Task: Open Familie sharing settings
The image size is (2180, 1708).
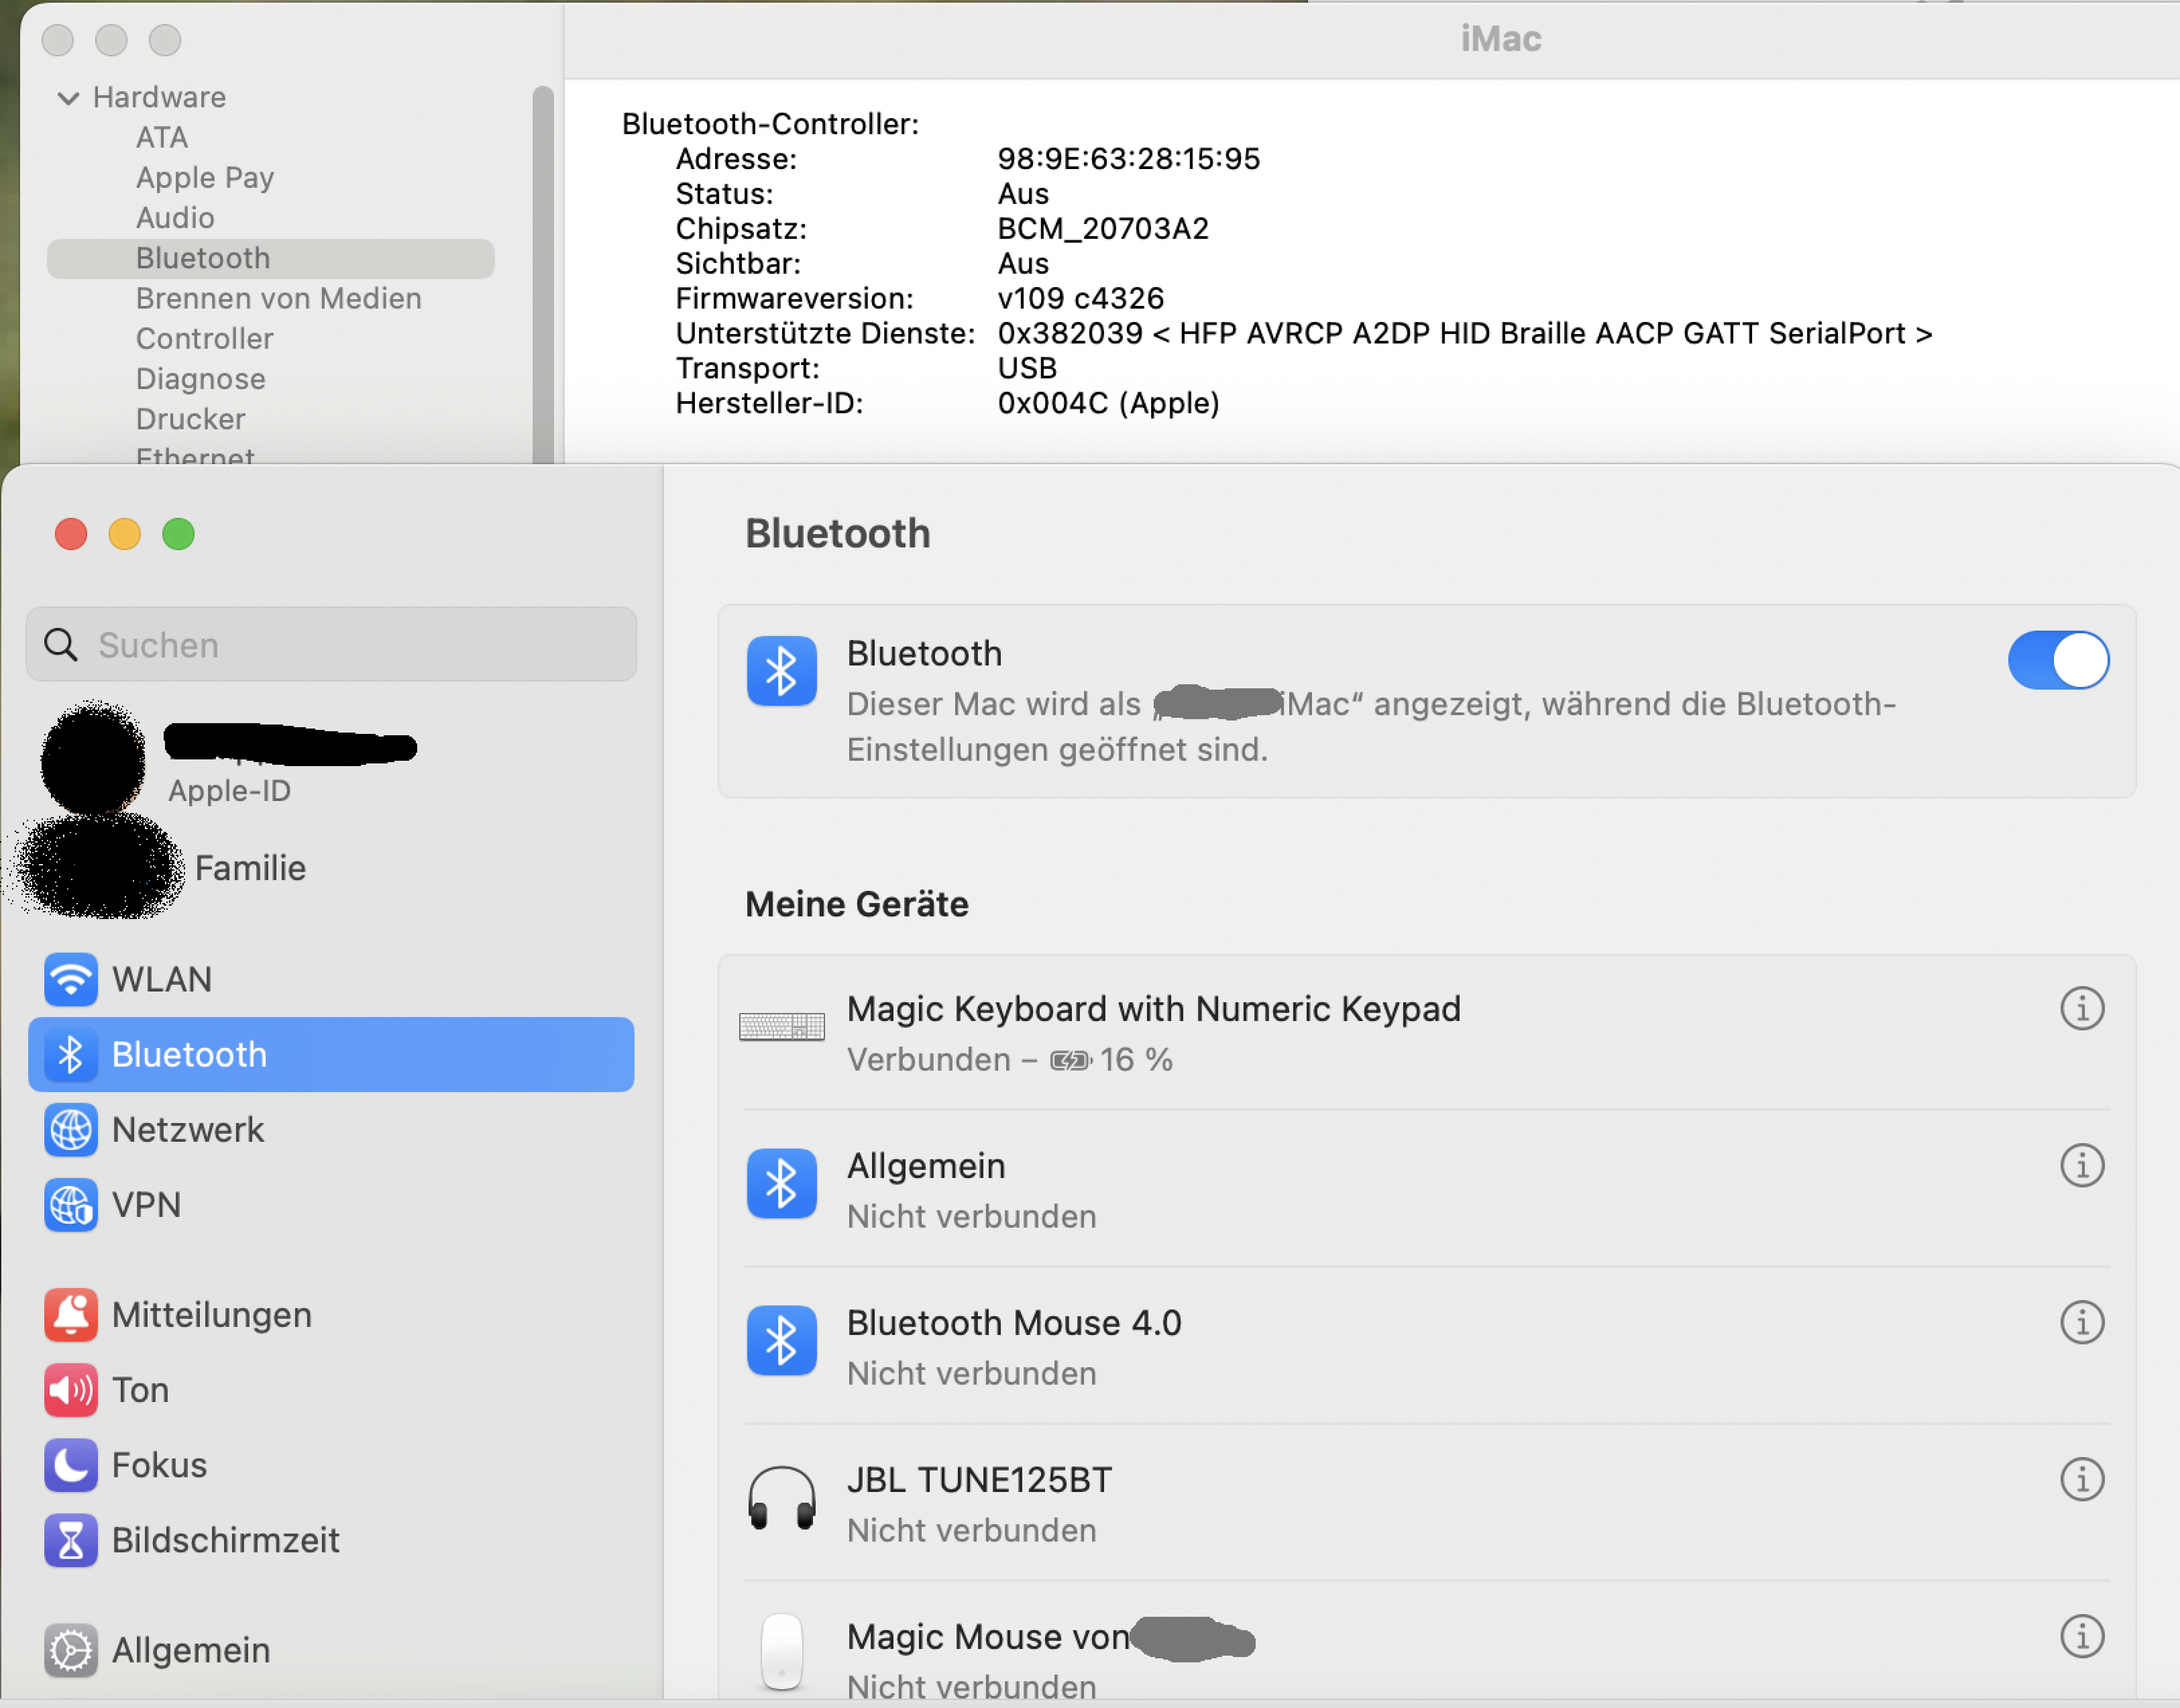Action: [x=250, y=868]
